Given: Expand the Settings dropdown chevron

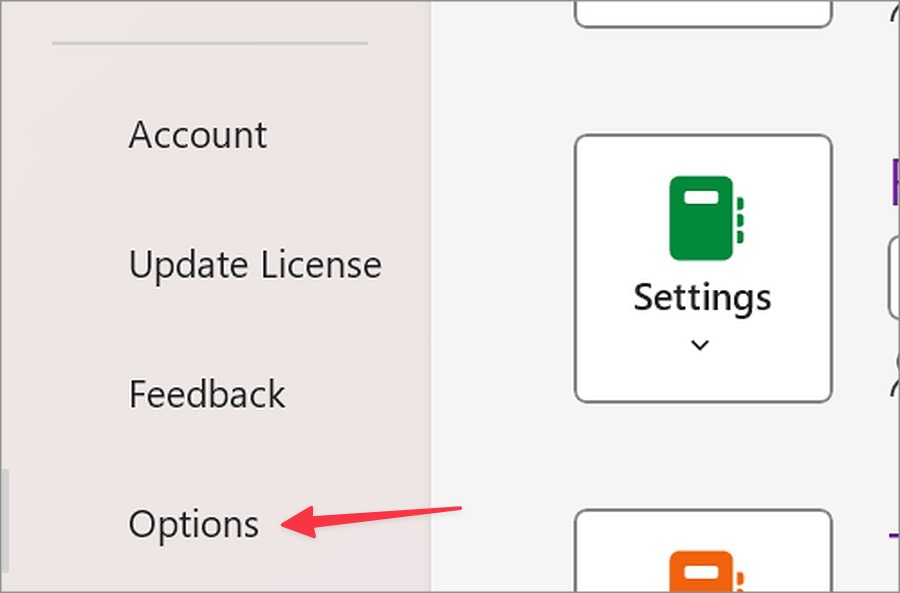Looking at the screenshot, I should pos(701,345).
